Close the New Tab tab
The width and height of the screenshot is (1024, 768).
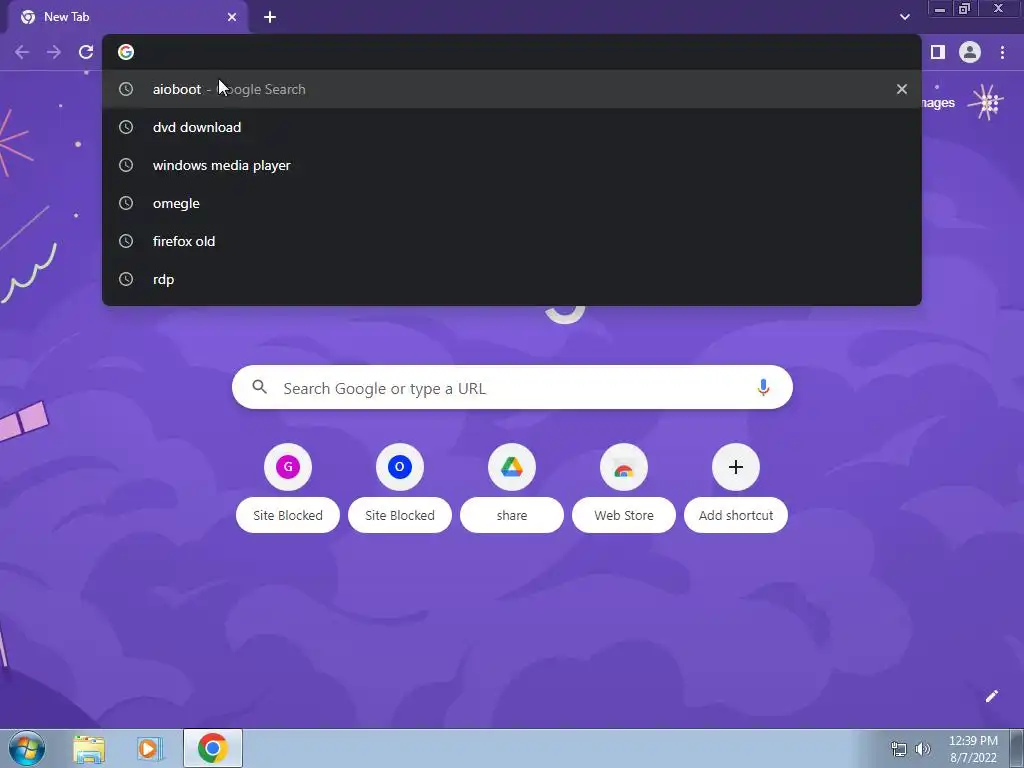click(x=232, y=17)
